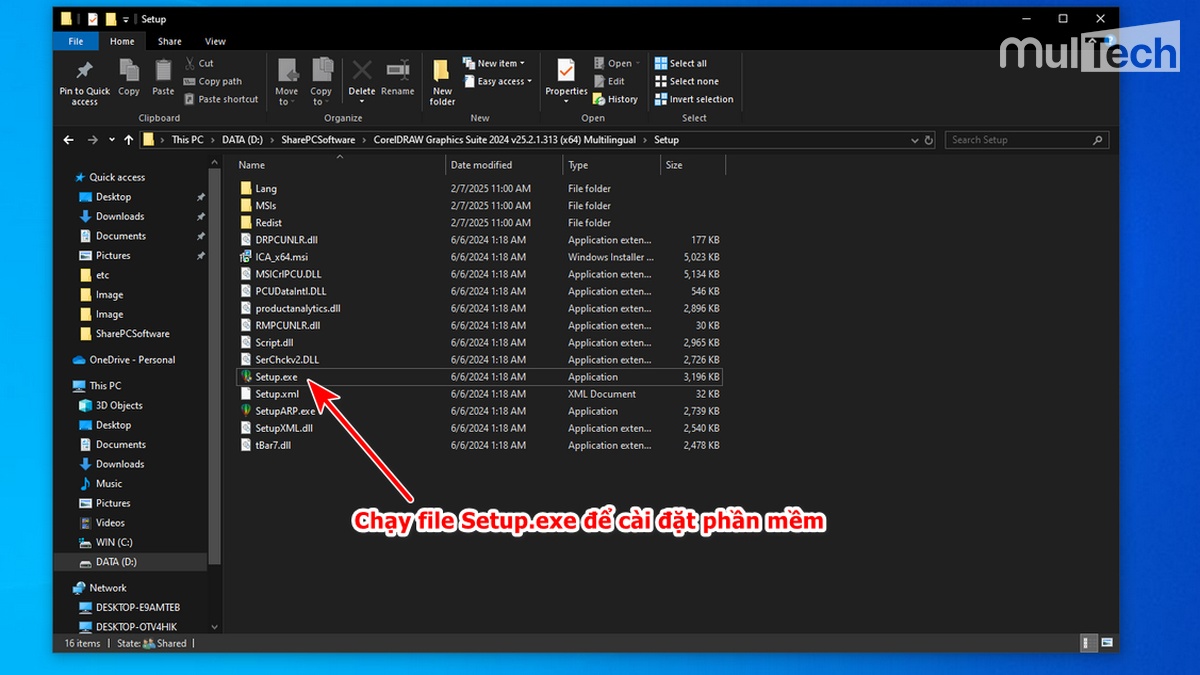The width and height of the screenshot is (1200, 675).
Task: Open the File menu
Action: [x=75, y=41]
